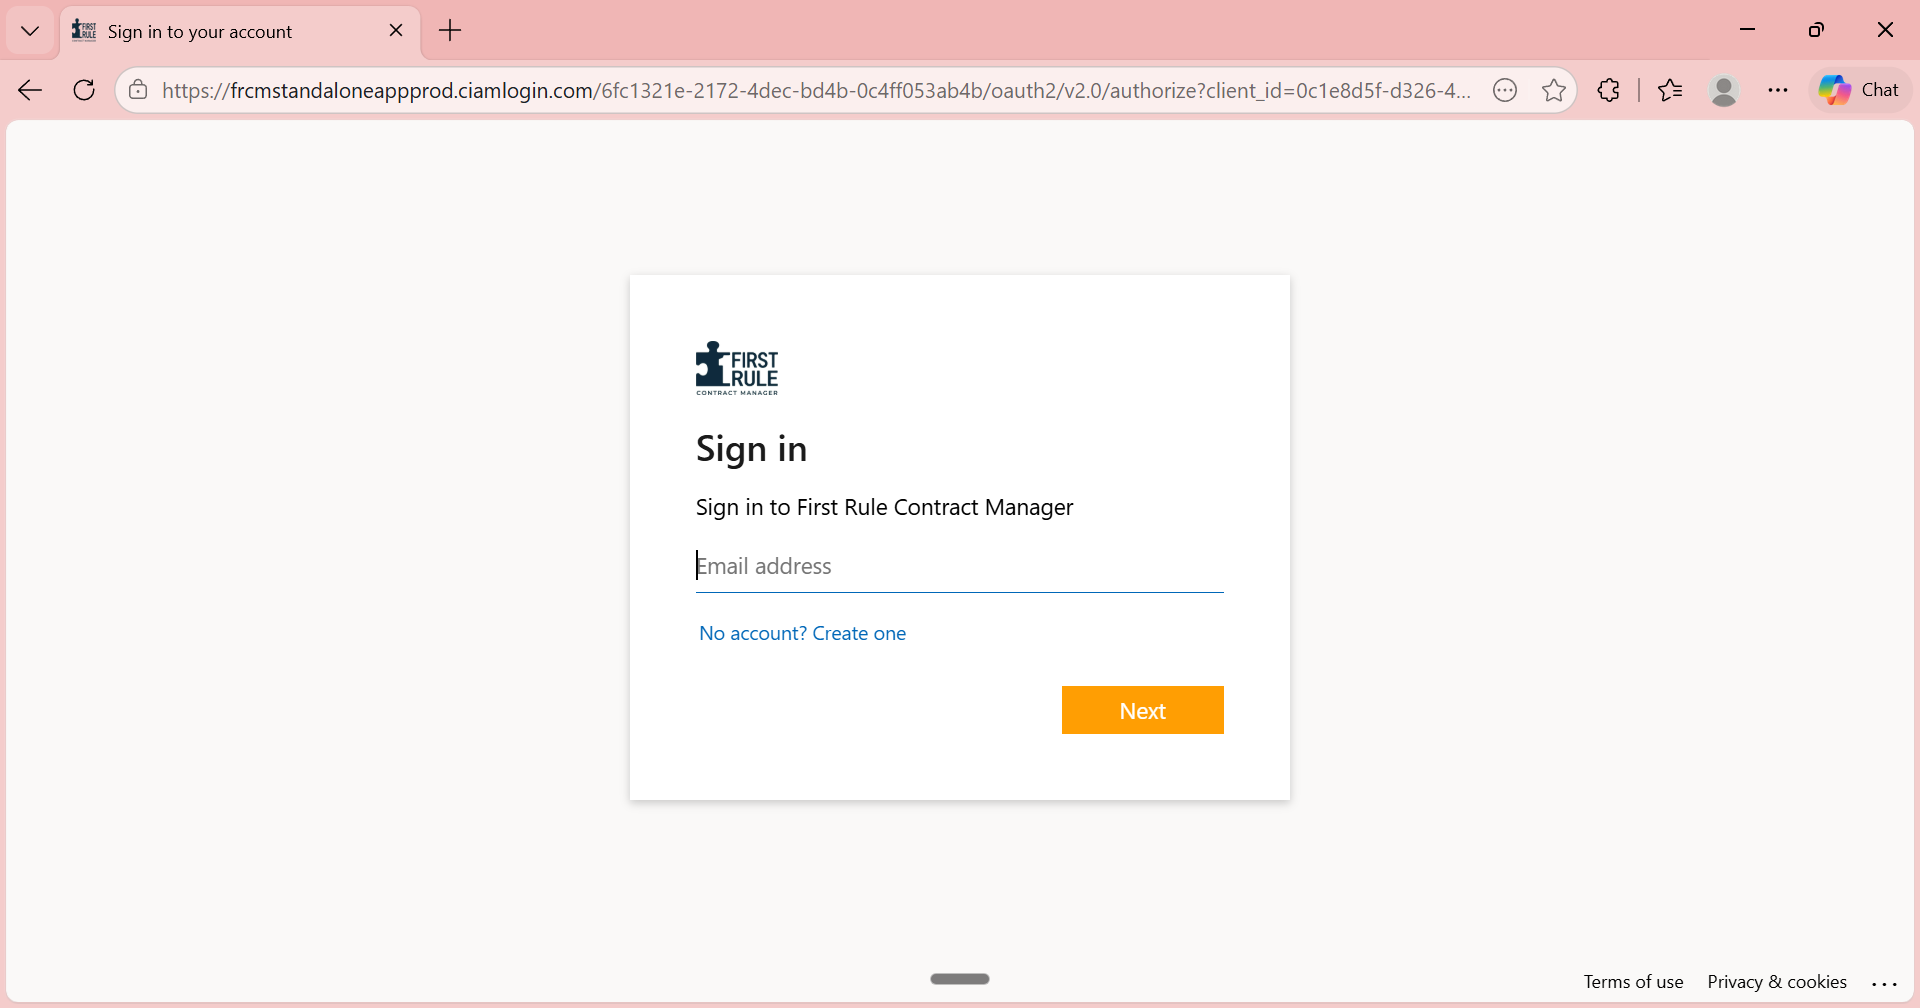The image size is (1920, 1008).
Task: Focus the Email address field
Action: point(960,566)
